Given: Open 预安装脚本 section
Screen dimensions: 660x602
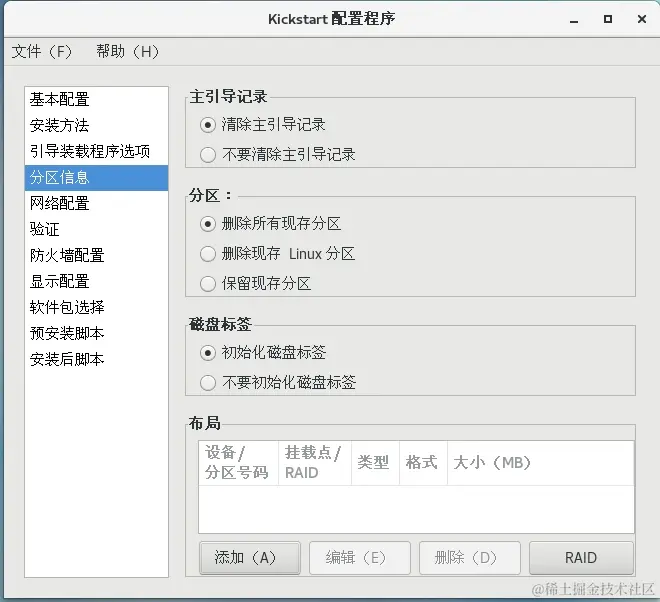Looking at the screenshot, I should [96, 333].
